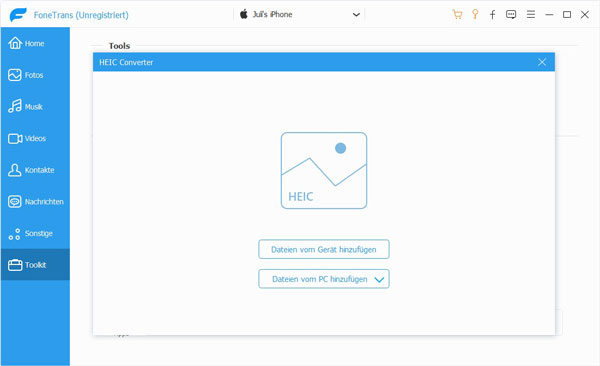Image resolution: width=600 pixels, height=366 pixels.
Task: Expand the Dateien vom PC hinzufügen arrow
Action: 379,279
